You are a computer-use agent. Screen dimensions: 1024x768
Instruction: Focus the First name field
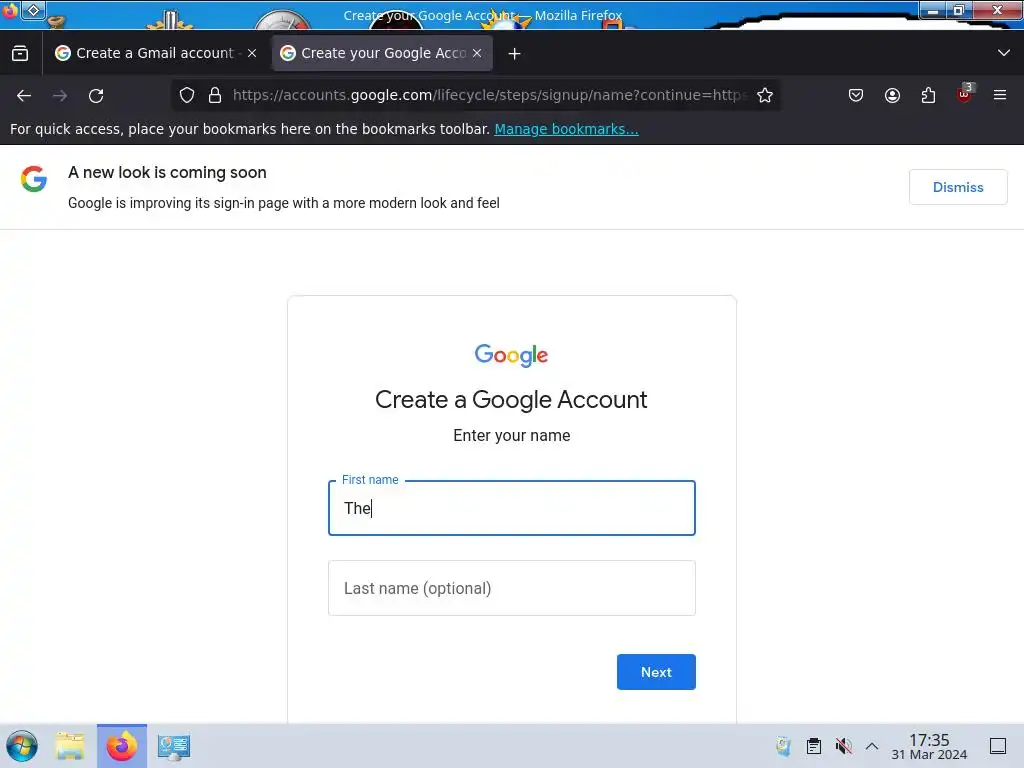pos(512,508)
